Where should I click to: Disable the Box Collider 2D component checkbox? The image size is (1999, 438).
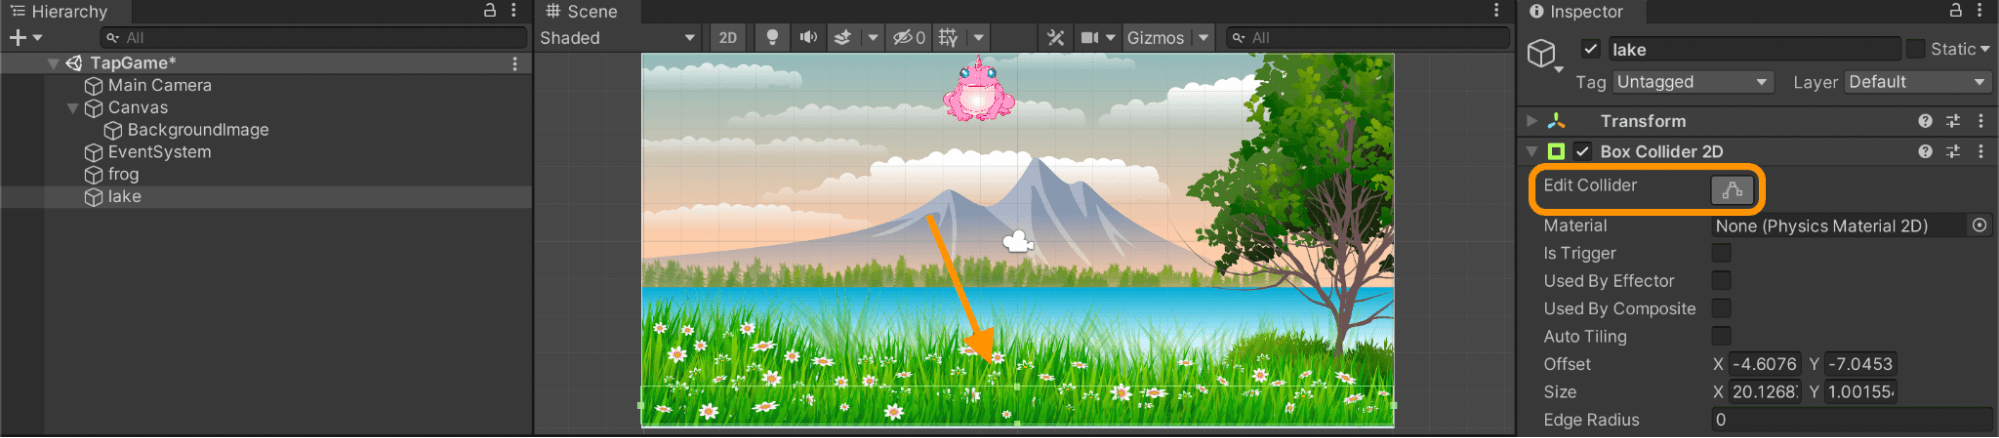pos(1582,151)
